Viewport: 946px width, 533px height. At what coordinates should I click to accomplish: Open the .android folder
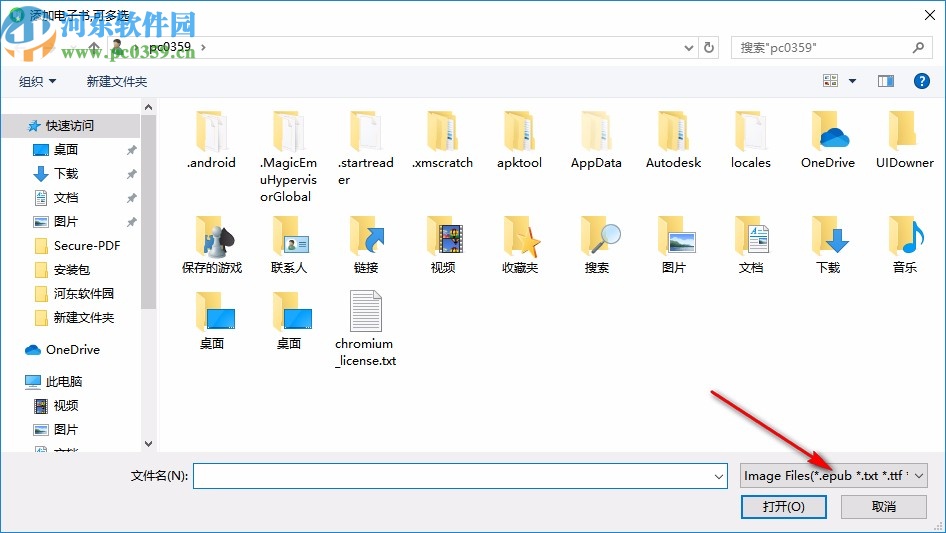point(211,139)
